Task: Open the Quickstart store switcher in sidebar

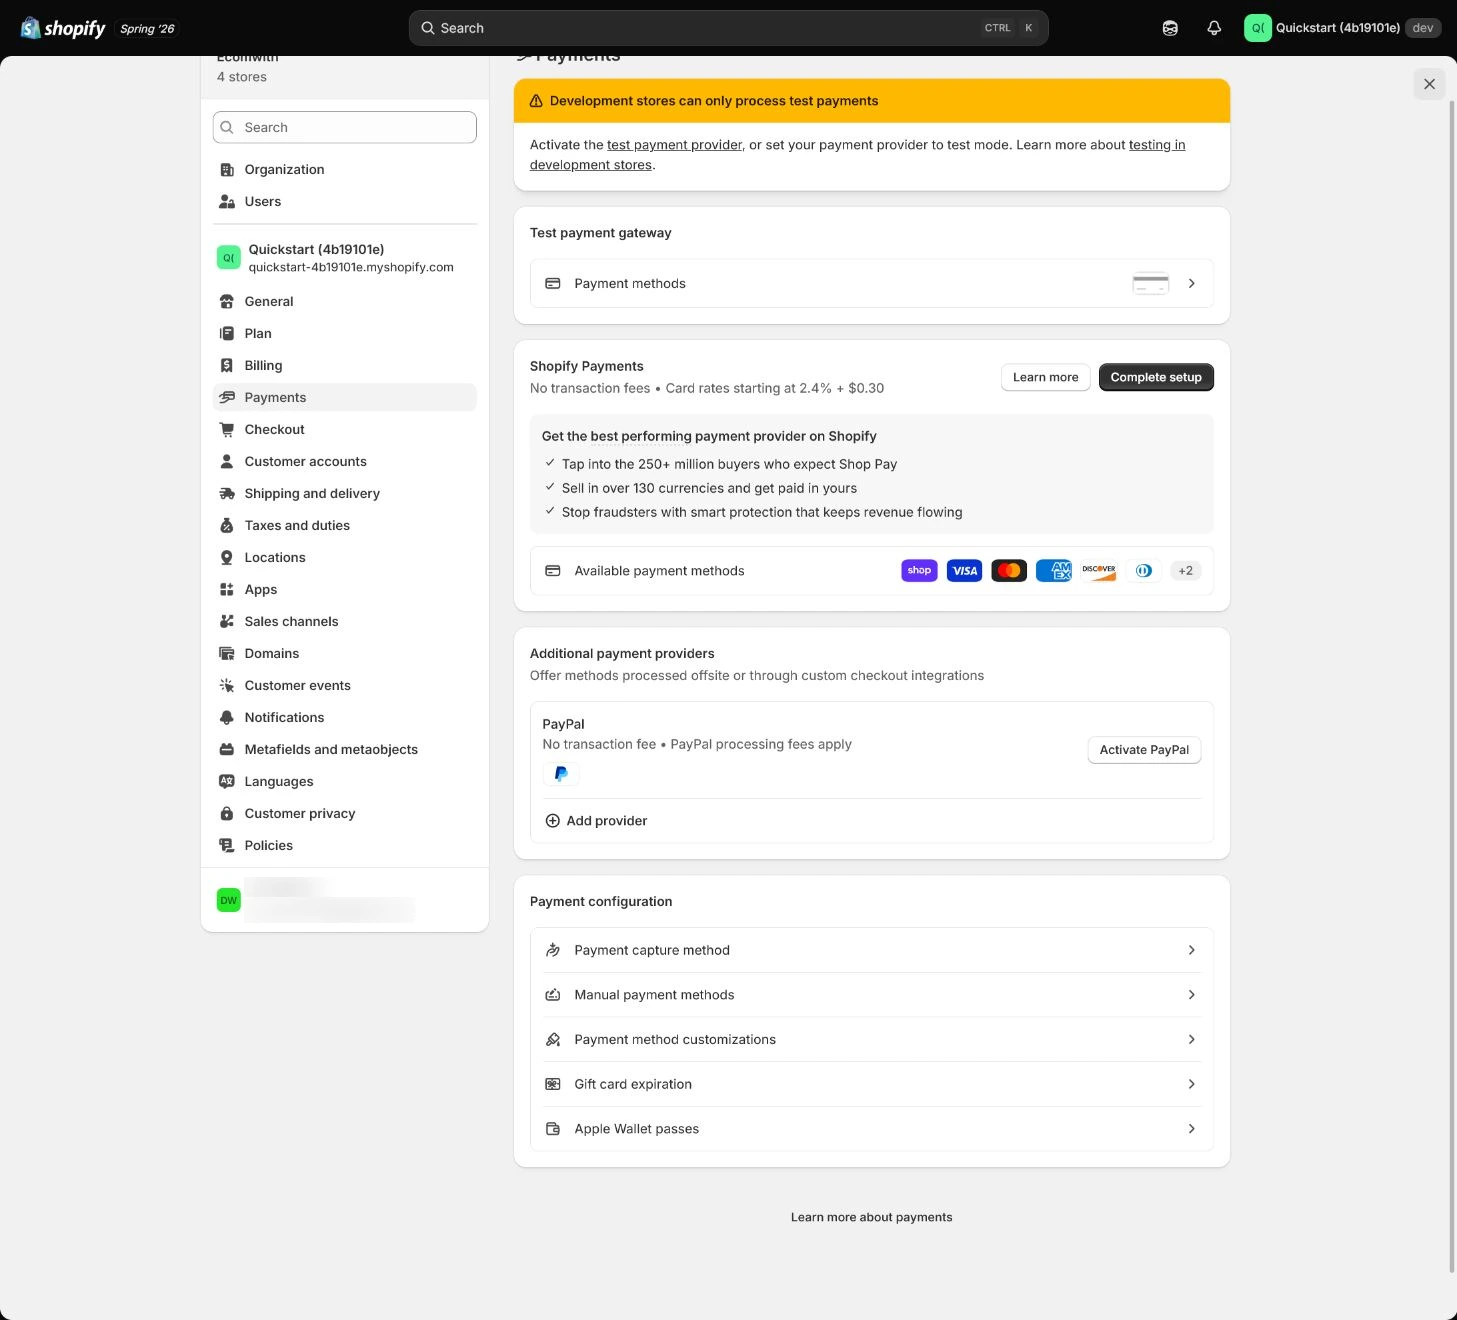Action: 344,258
